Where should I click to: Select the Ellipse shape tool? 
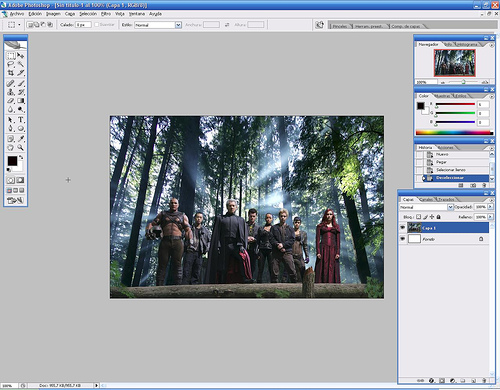[21, 128]
